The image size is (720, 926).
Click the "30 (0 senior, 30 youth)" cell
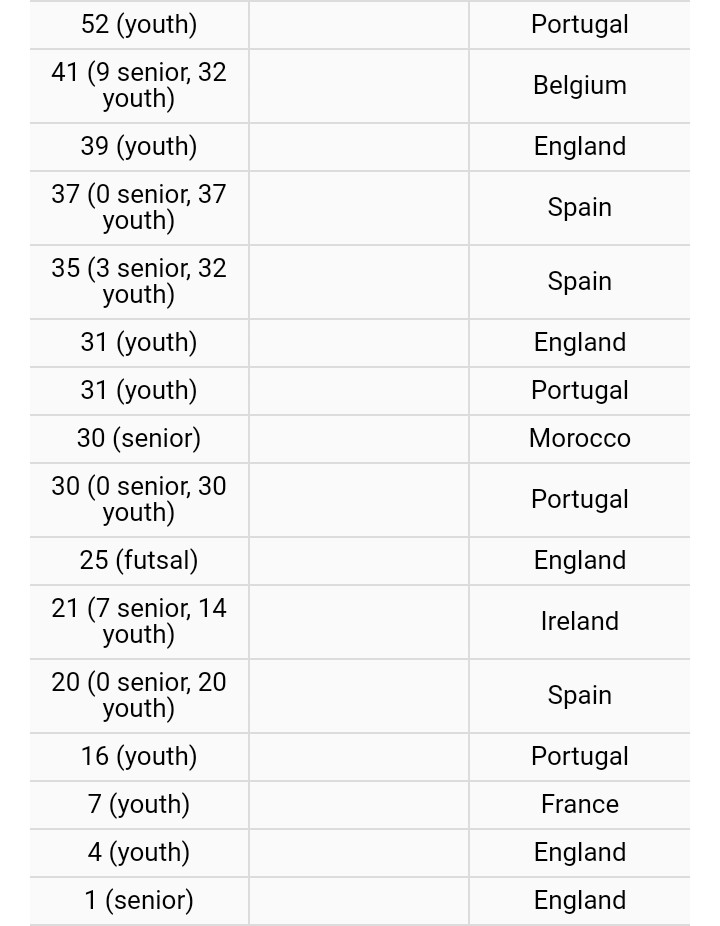(x=139, y=499)
